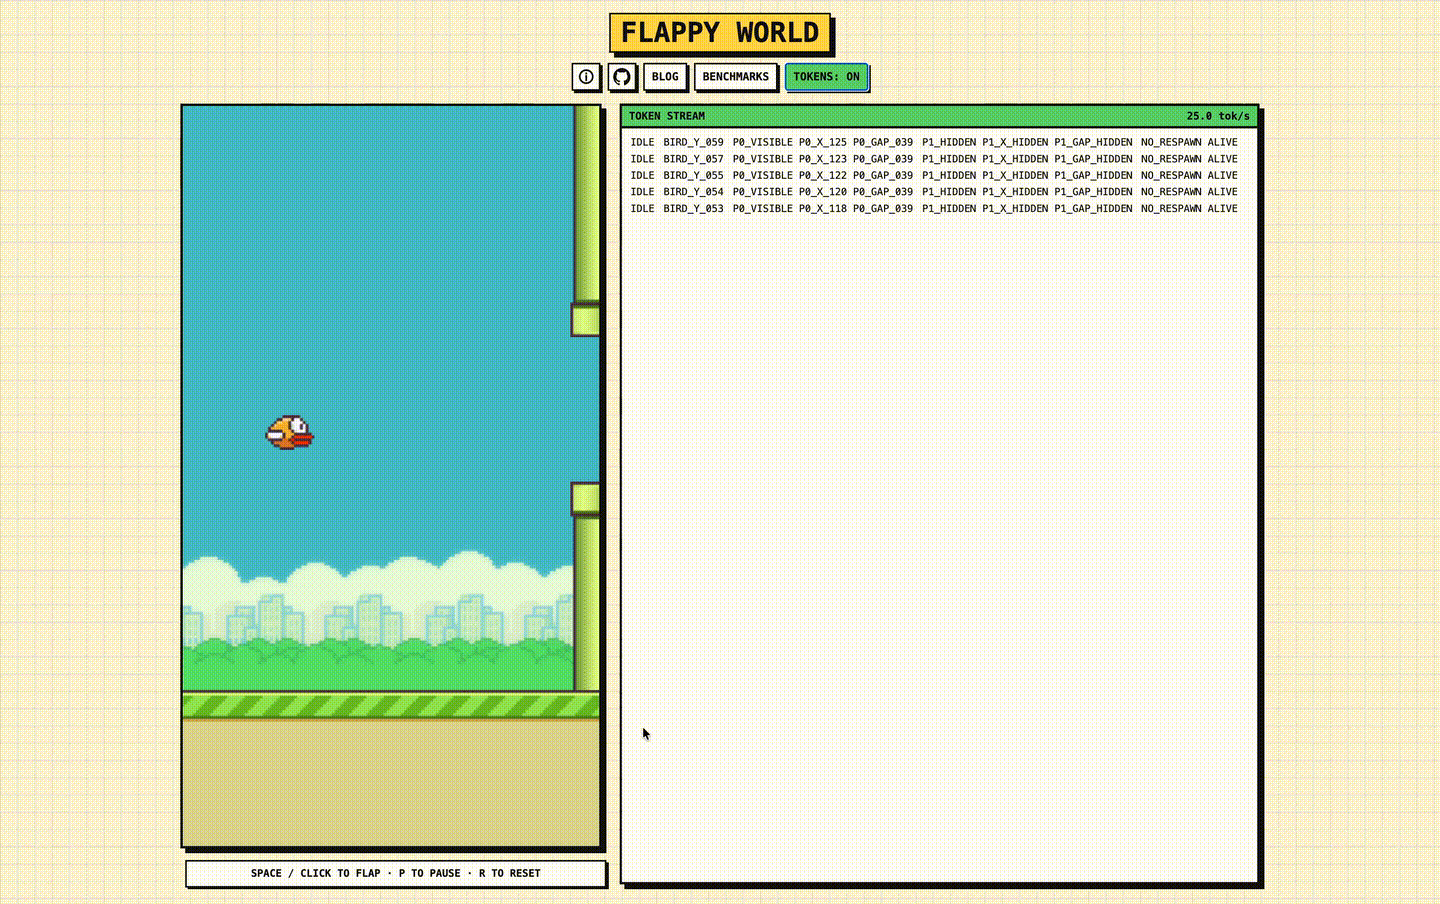Image resolution: width=1440 pixels, height=904 pixels.
Task: Click the P0_X_125 token
Action: point(822,142)
